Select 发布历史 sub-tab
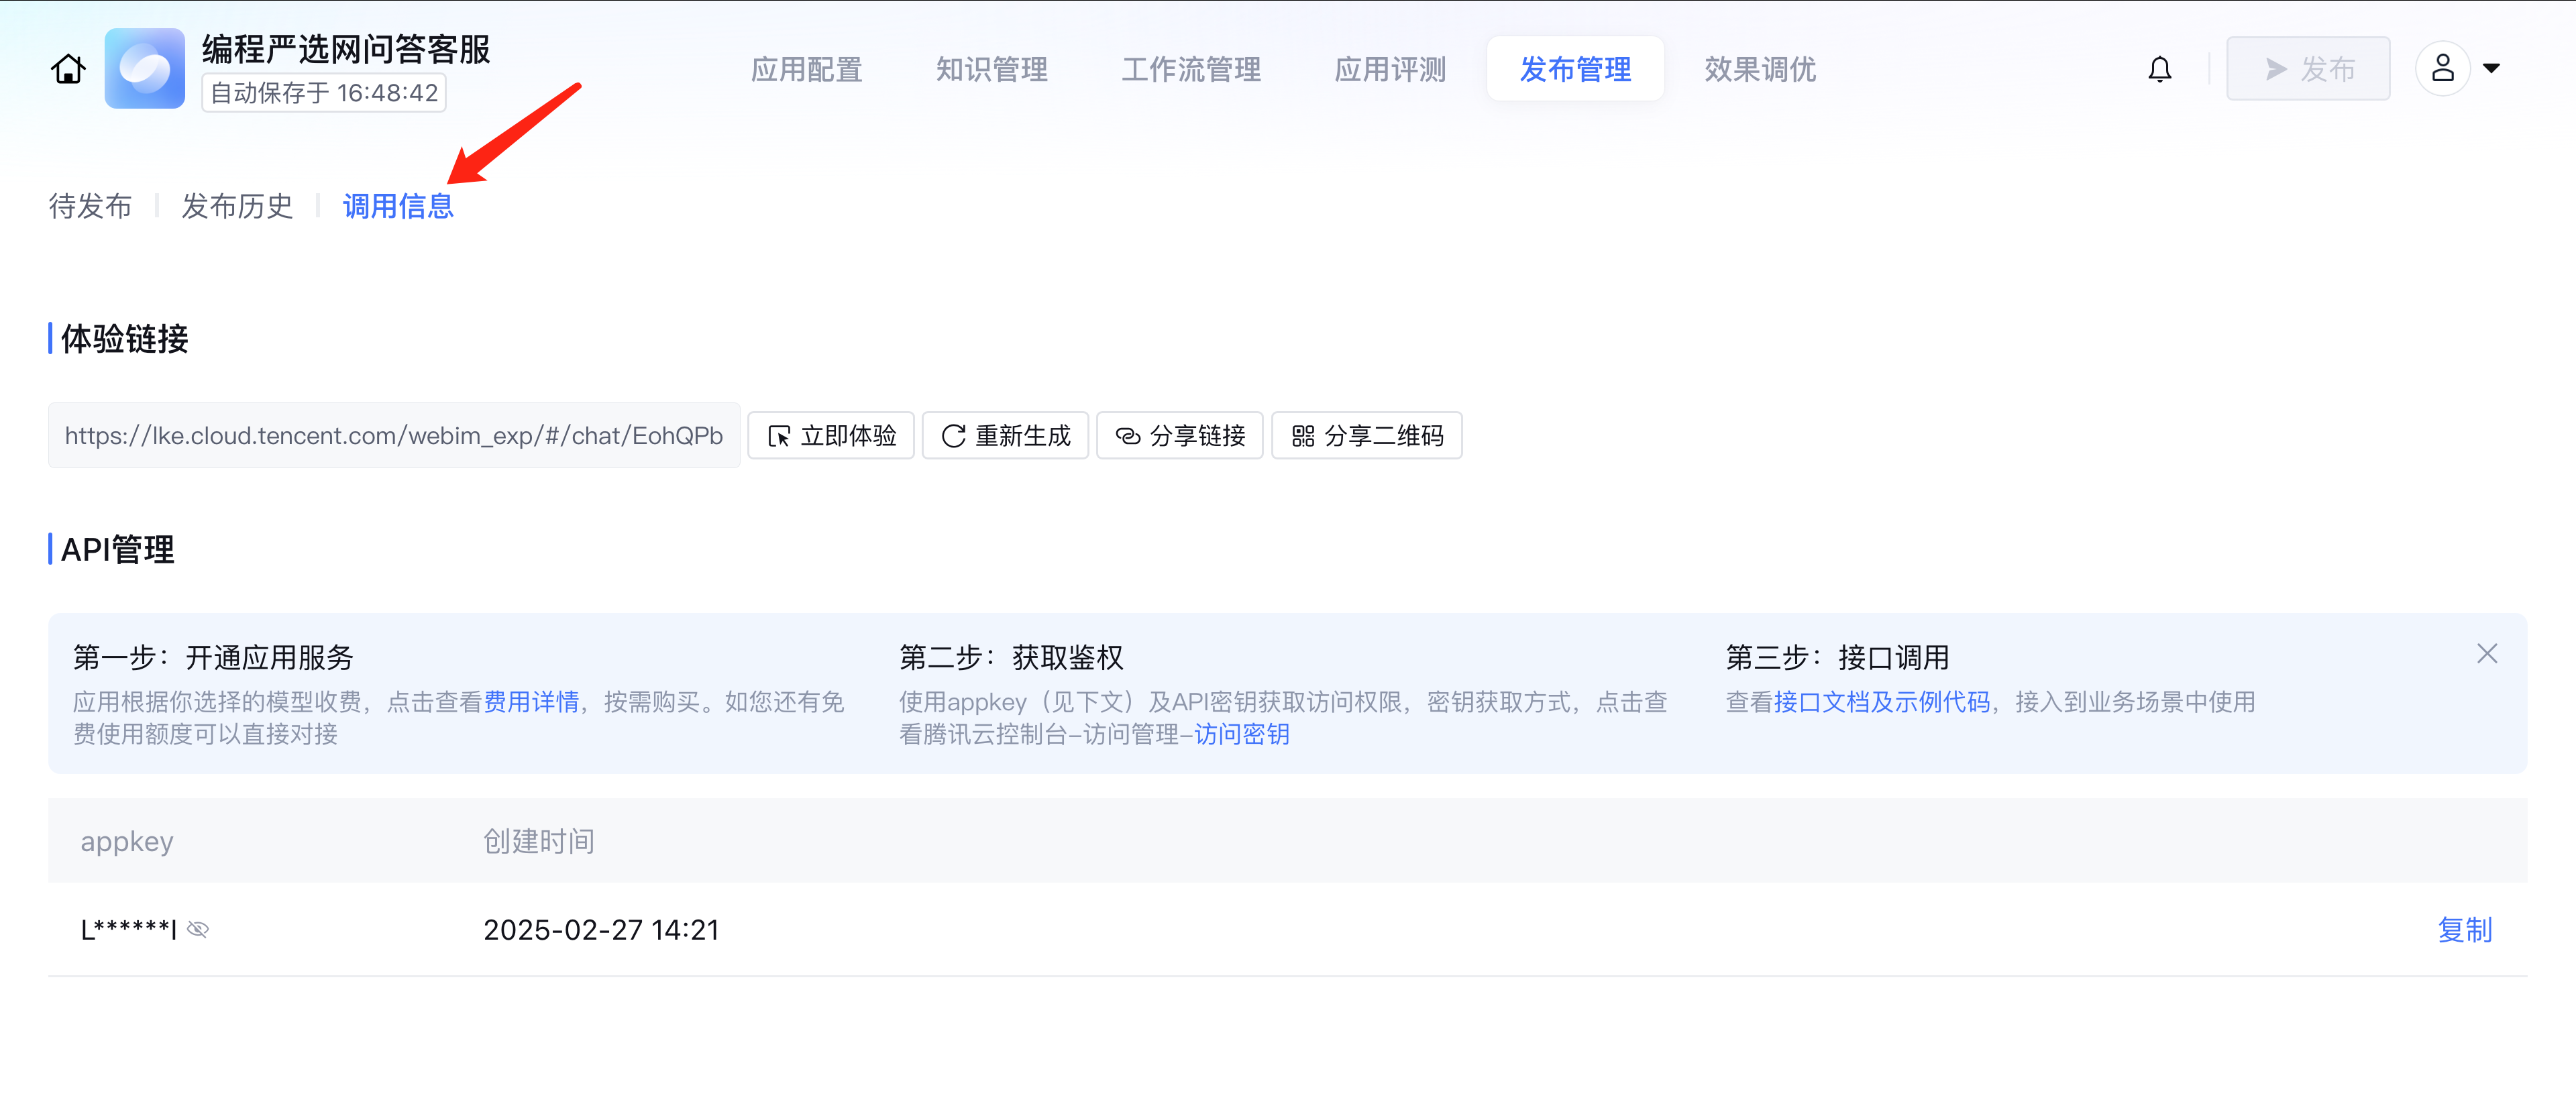This screenshot has height=1104, width=2576. tap(237, 206)
